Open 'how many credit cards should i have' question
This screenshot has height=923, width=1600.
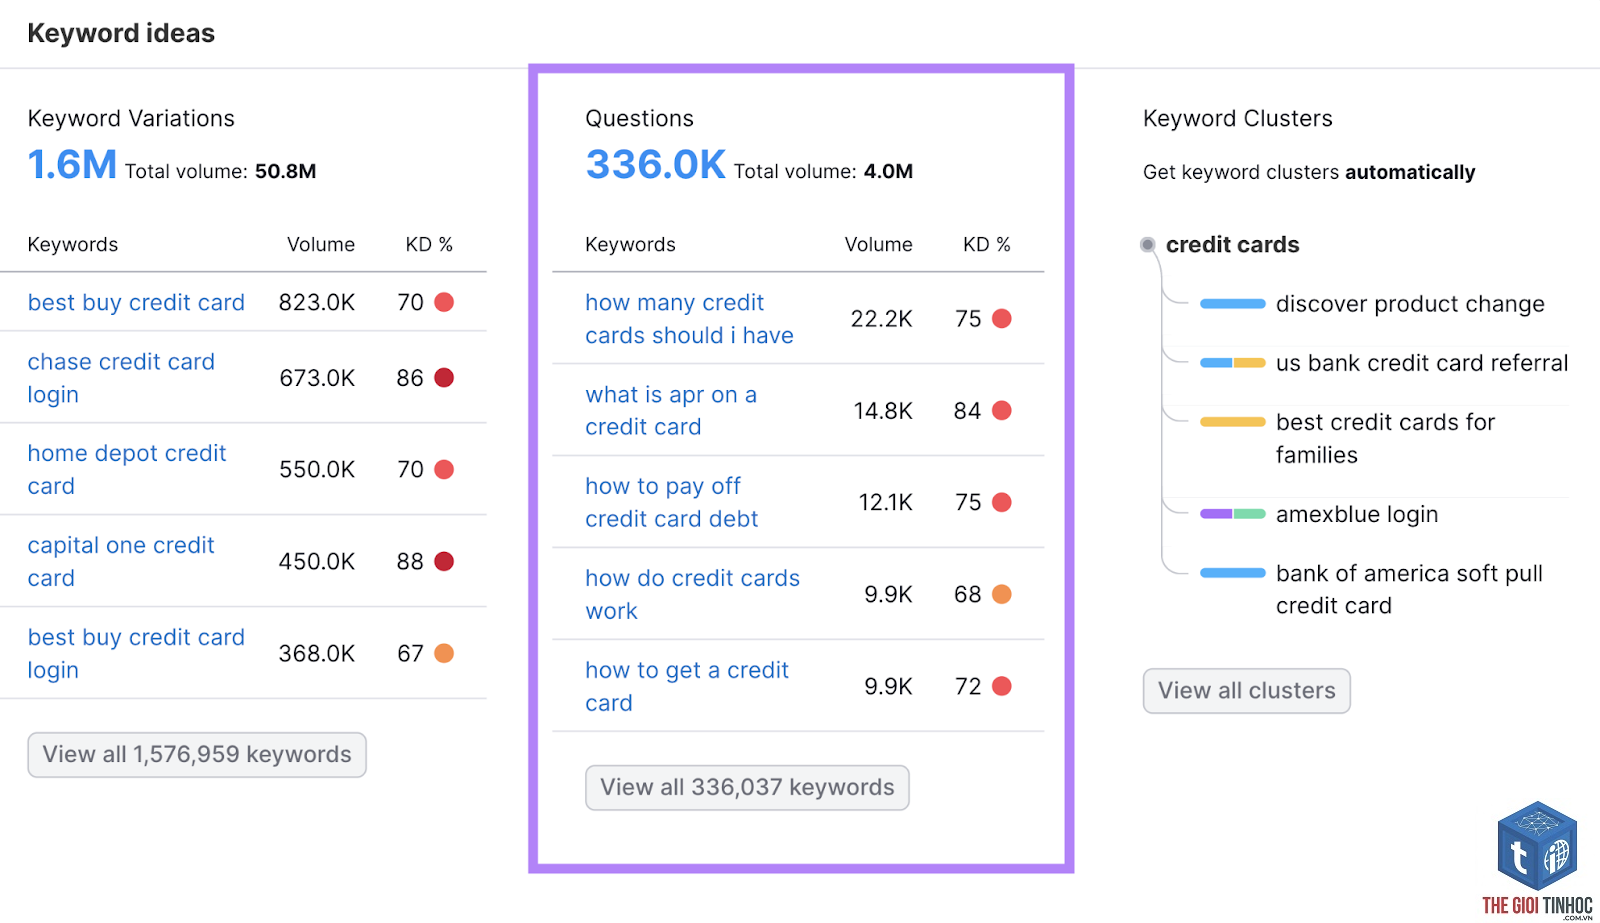tap(689, 319)
